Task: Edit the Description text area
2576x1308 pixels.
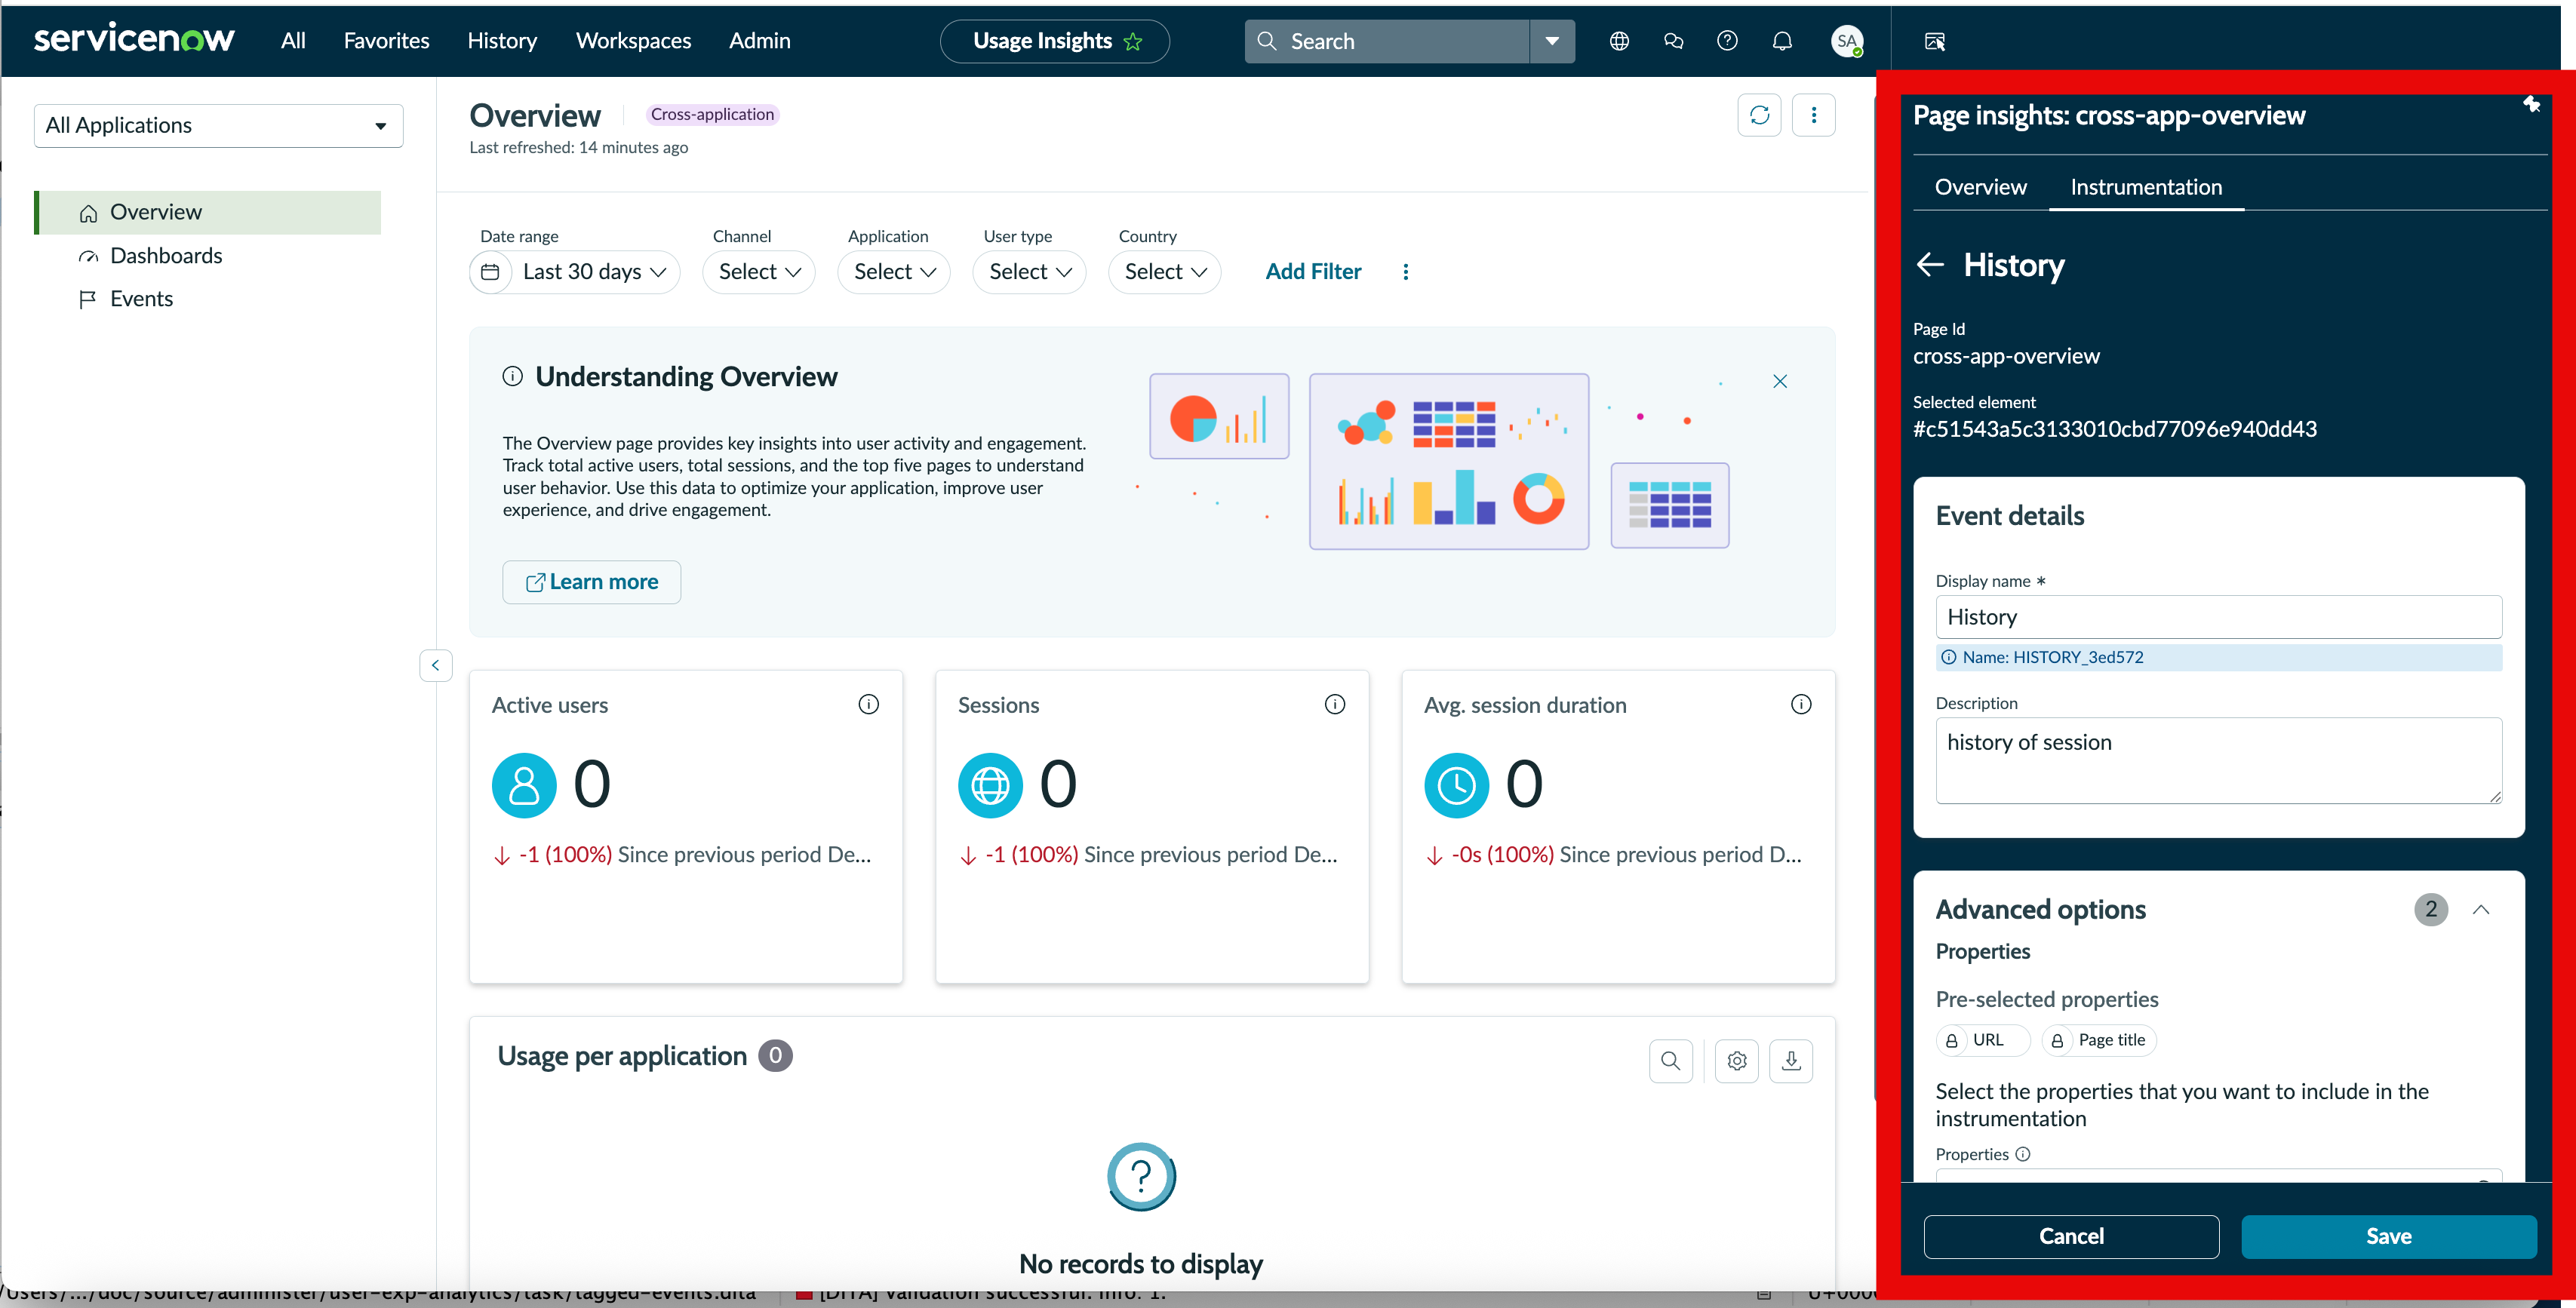Action: pyautogui.click(x=2218, y=760)
